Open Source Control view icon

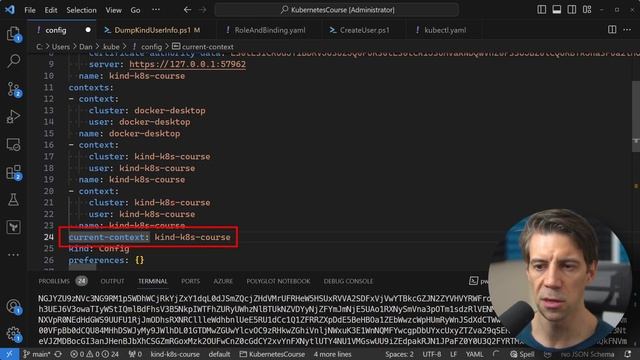coord(13,89)
